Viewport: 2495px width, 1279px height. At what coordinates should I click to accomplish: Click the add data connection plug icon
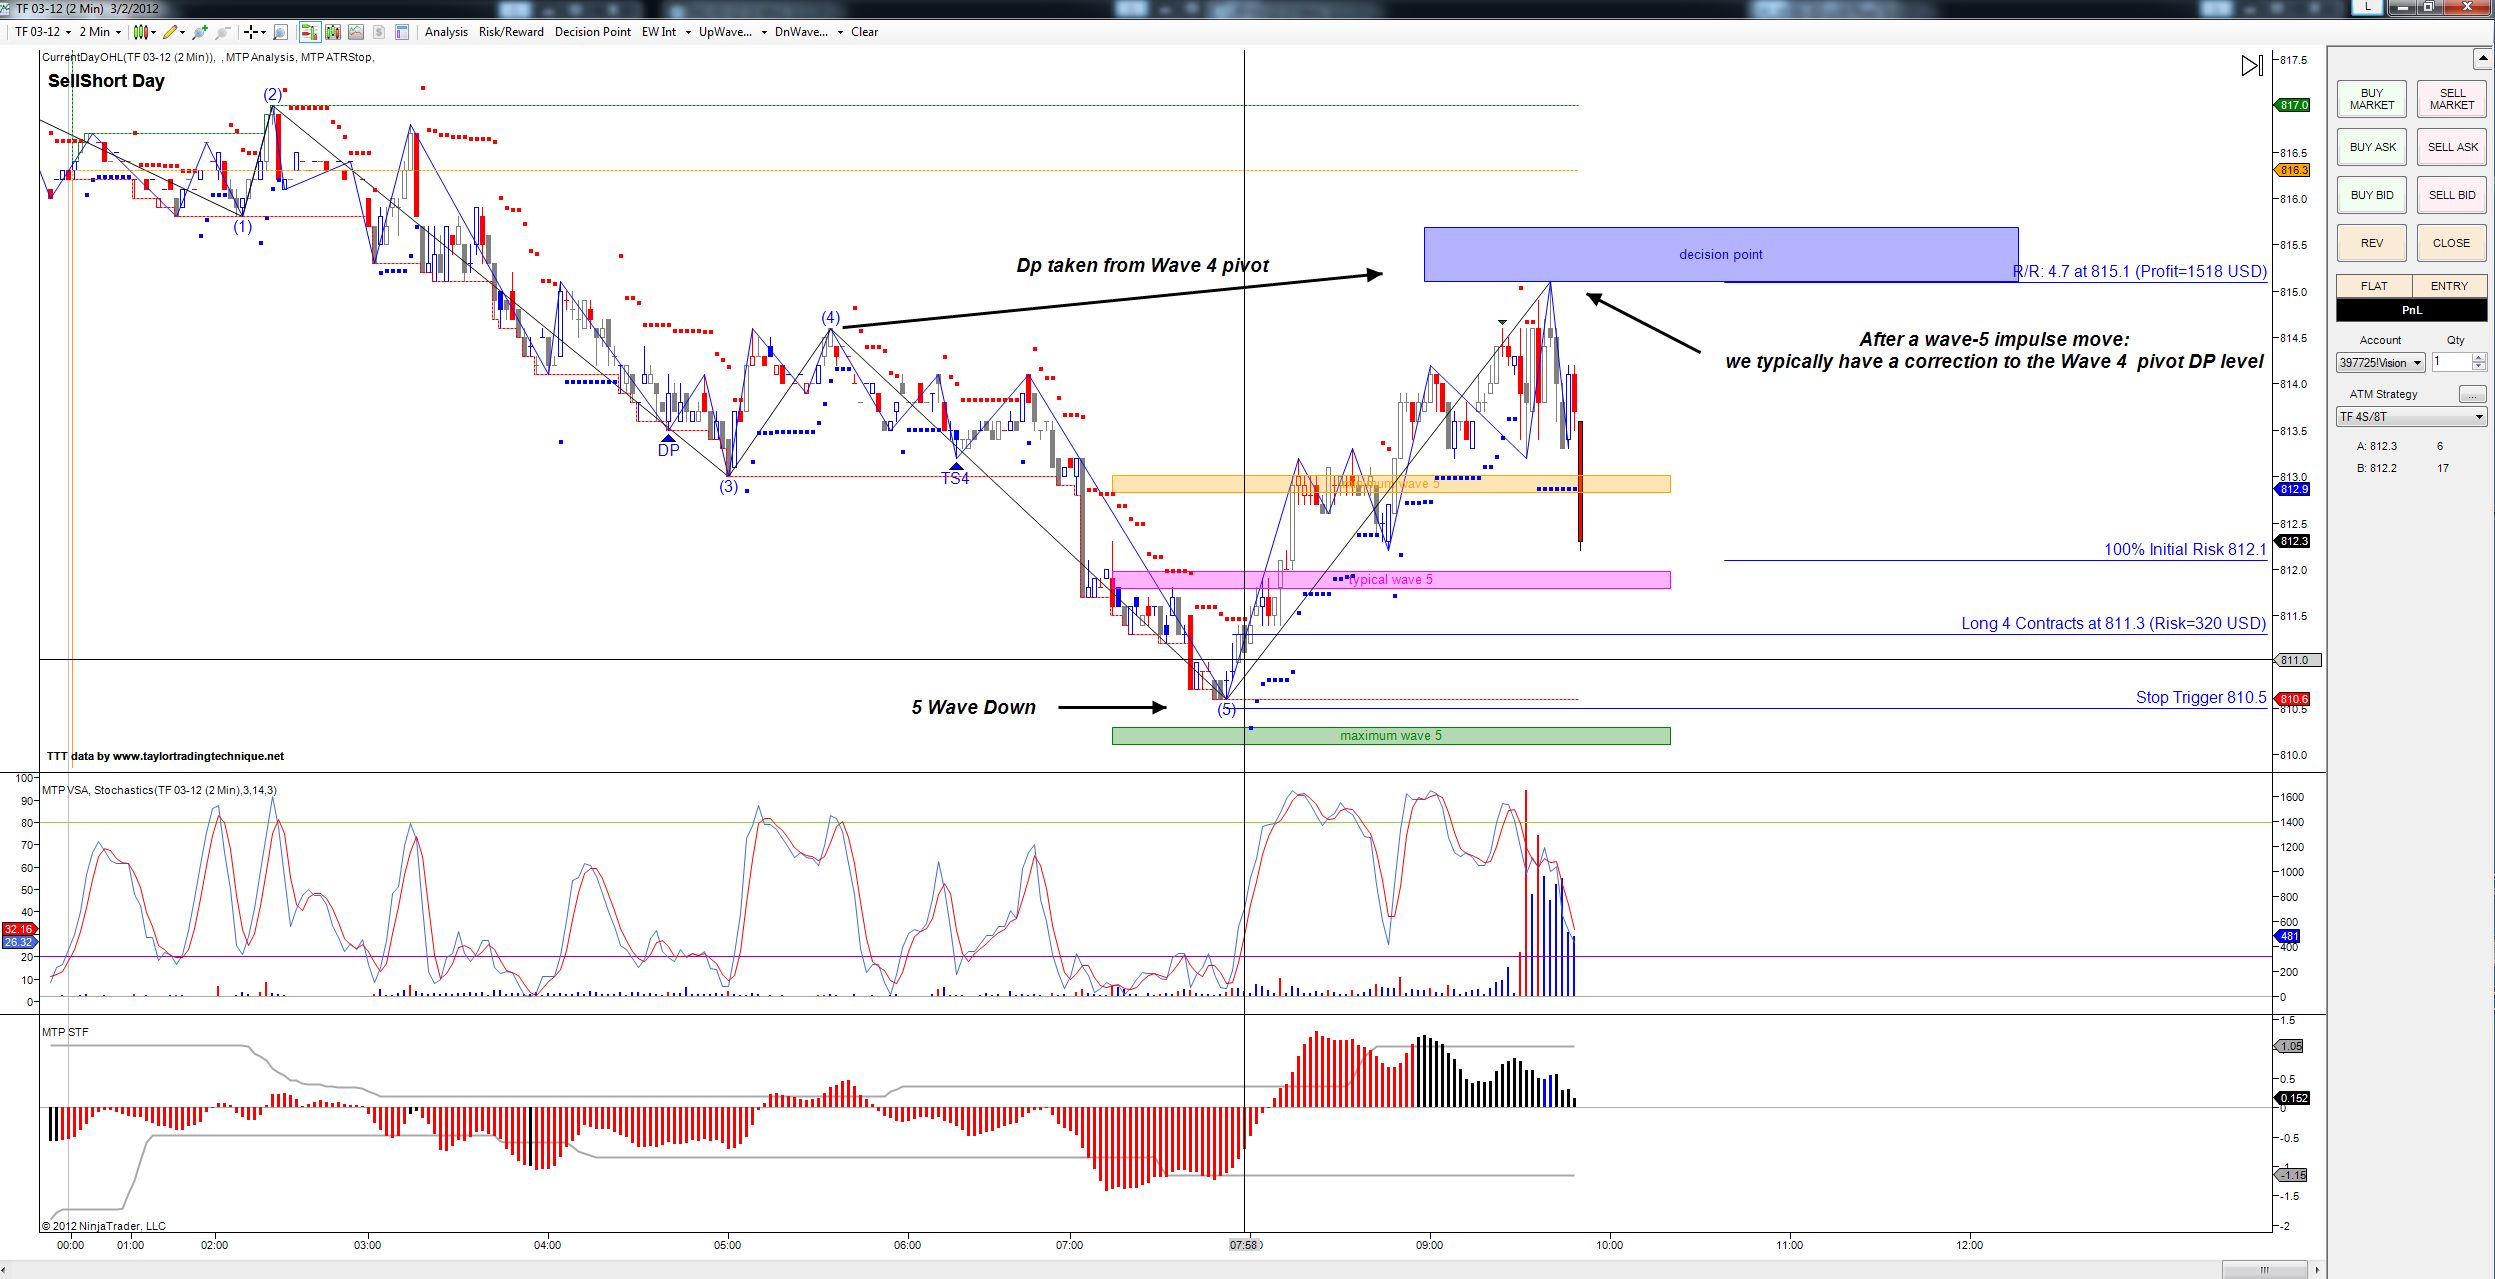tap(201, 32)
